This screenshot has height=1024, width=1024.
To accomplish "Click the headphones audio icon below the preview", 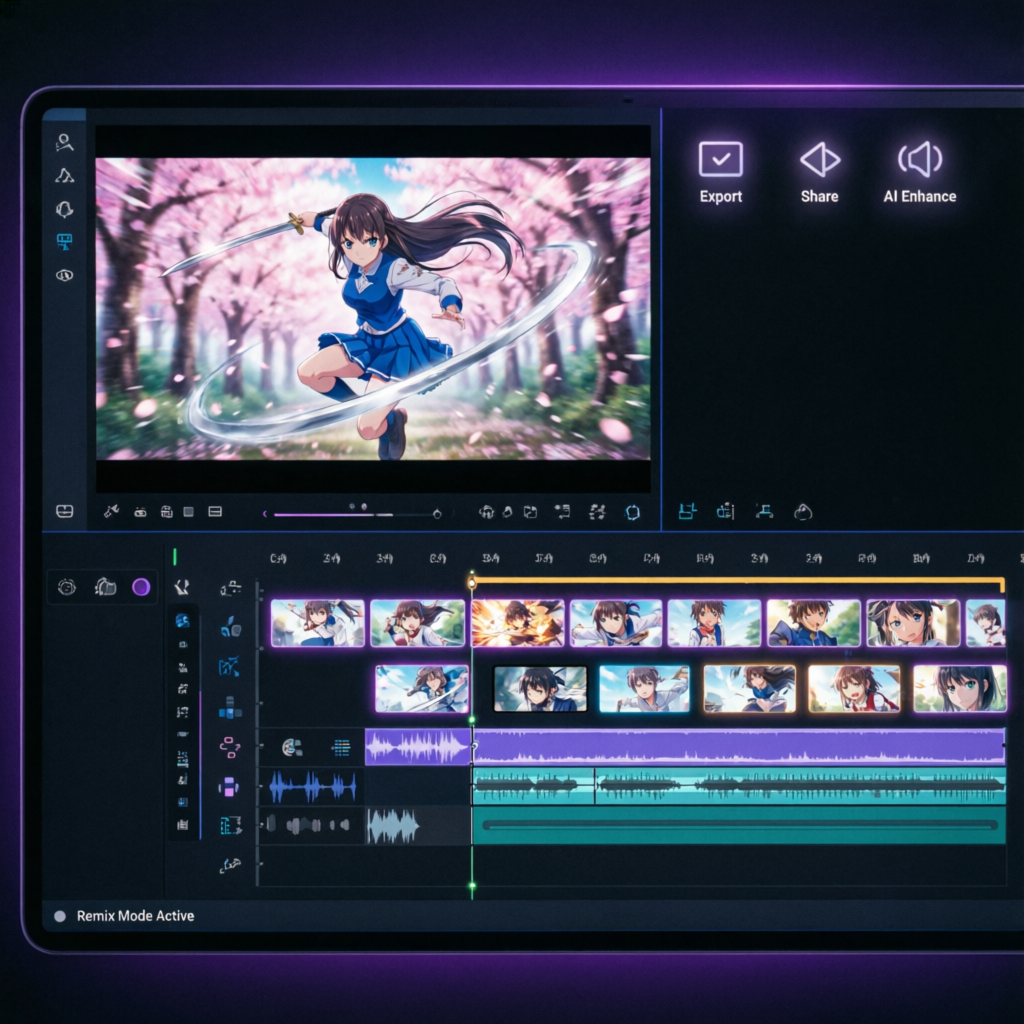I will (486, 511).
